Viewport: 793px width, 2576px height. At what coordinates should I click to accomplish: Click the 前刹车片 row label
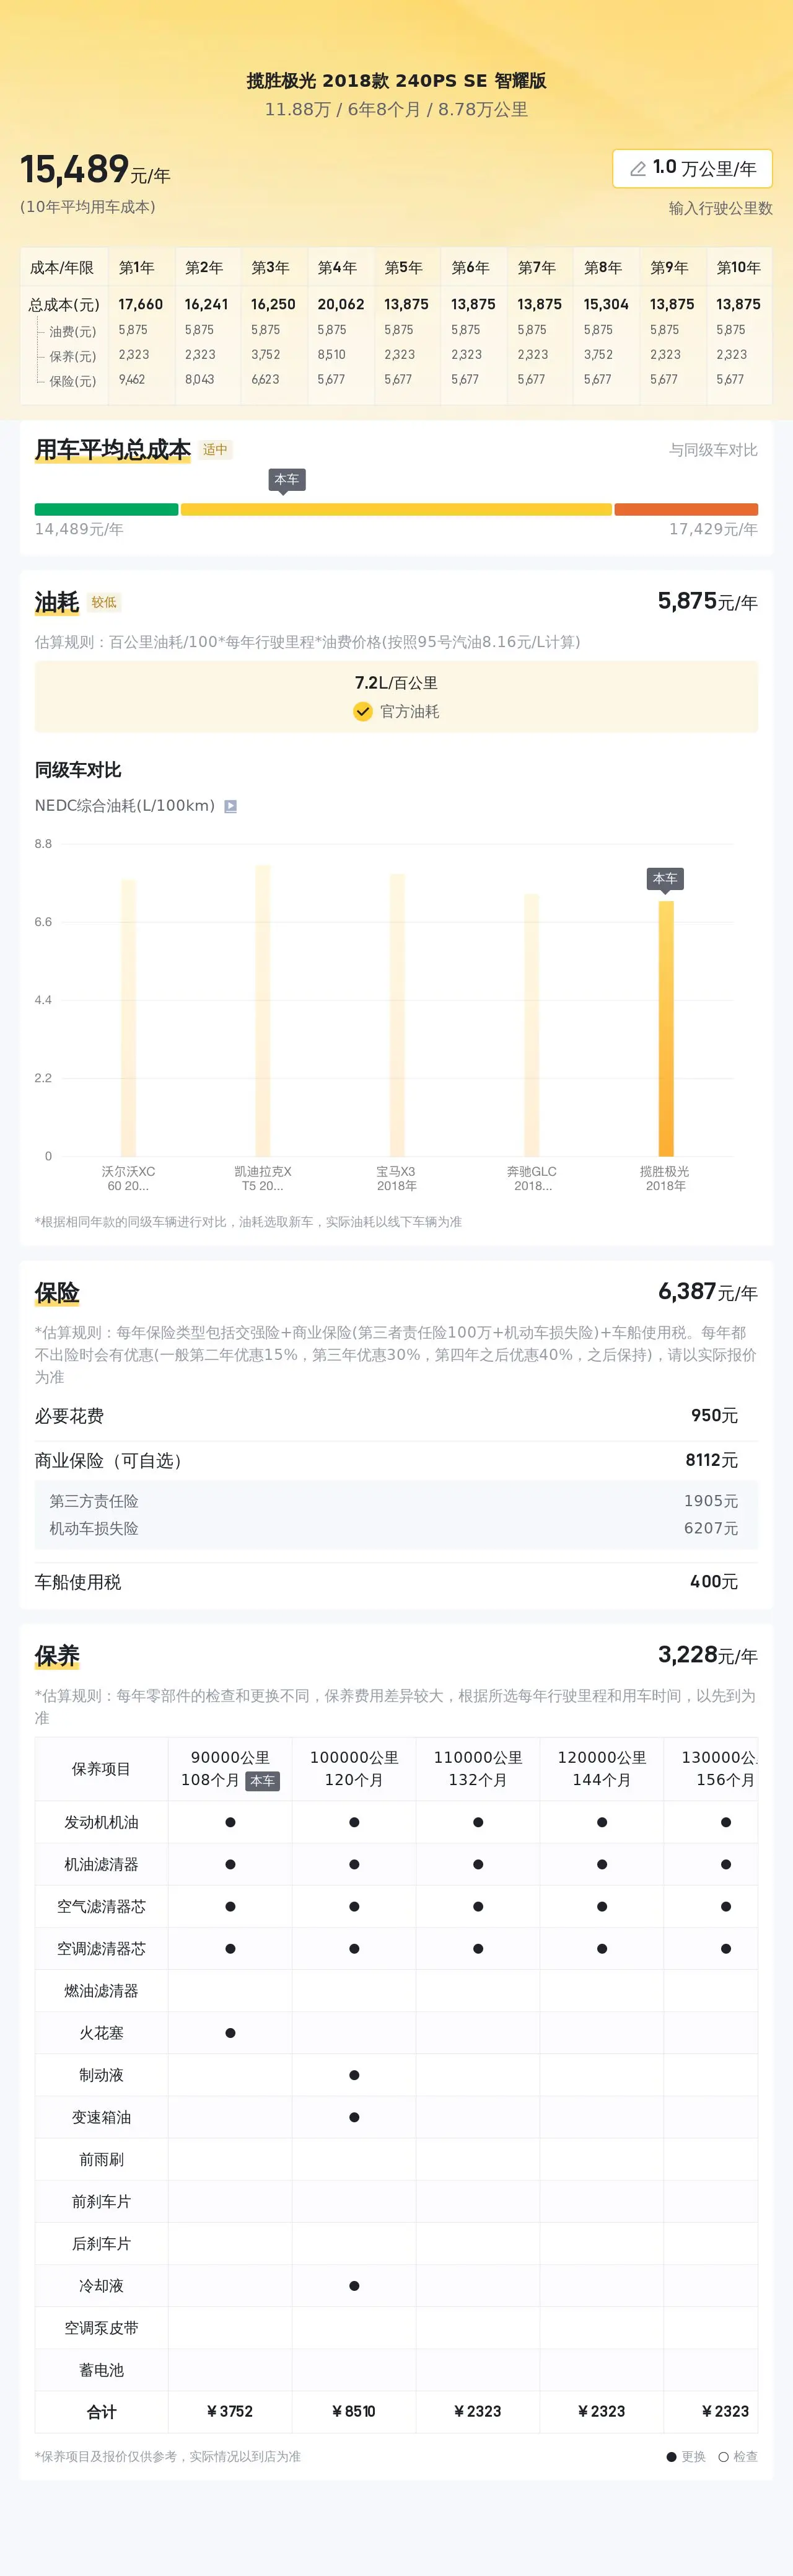pos(101,2201)
